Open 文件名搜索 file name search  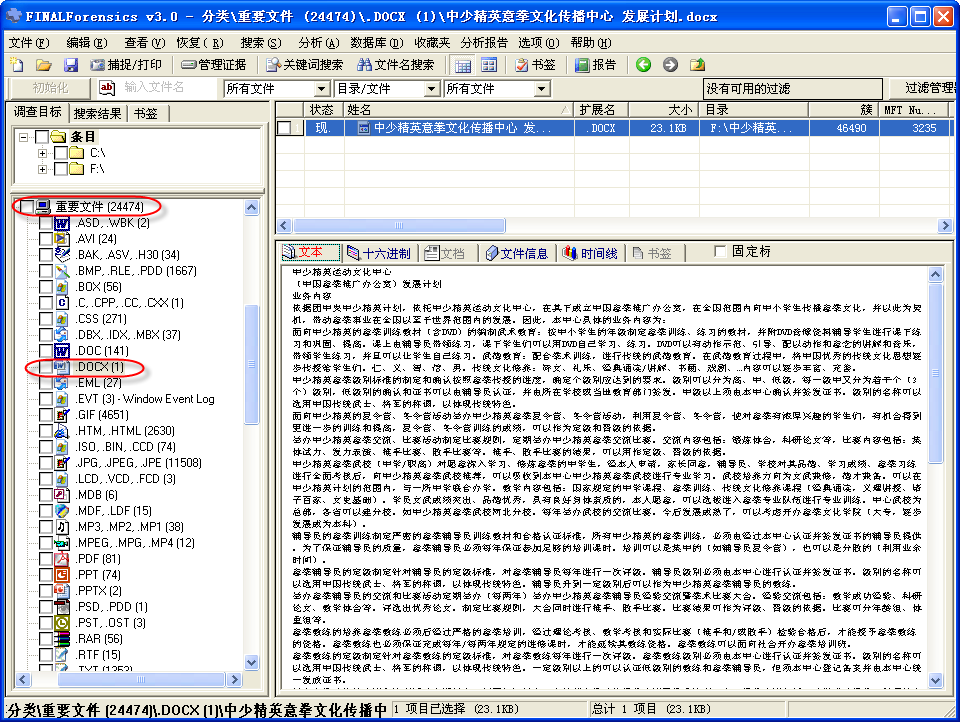click(396, 64)
